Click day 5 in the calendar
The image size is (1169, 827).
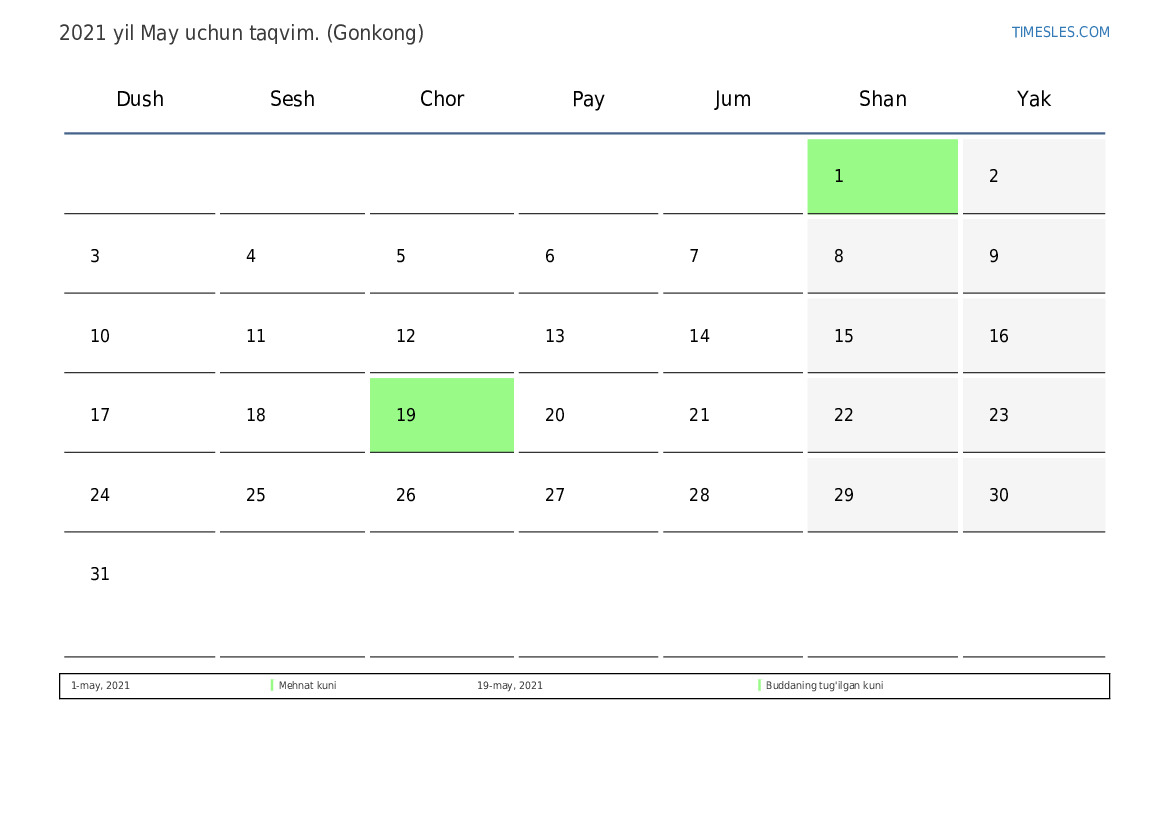point(441,256)
